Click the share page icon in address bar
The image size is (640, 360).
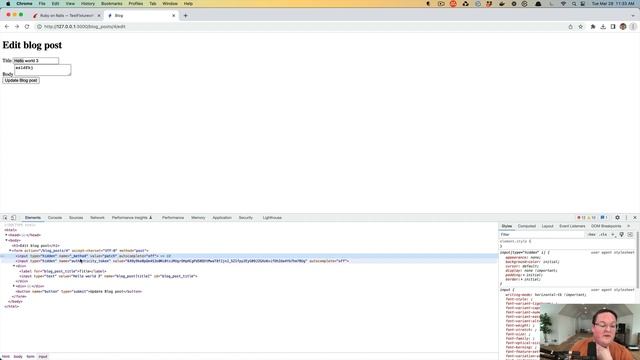point(570,27)
